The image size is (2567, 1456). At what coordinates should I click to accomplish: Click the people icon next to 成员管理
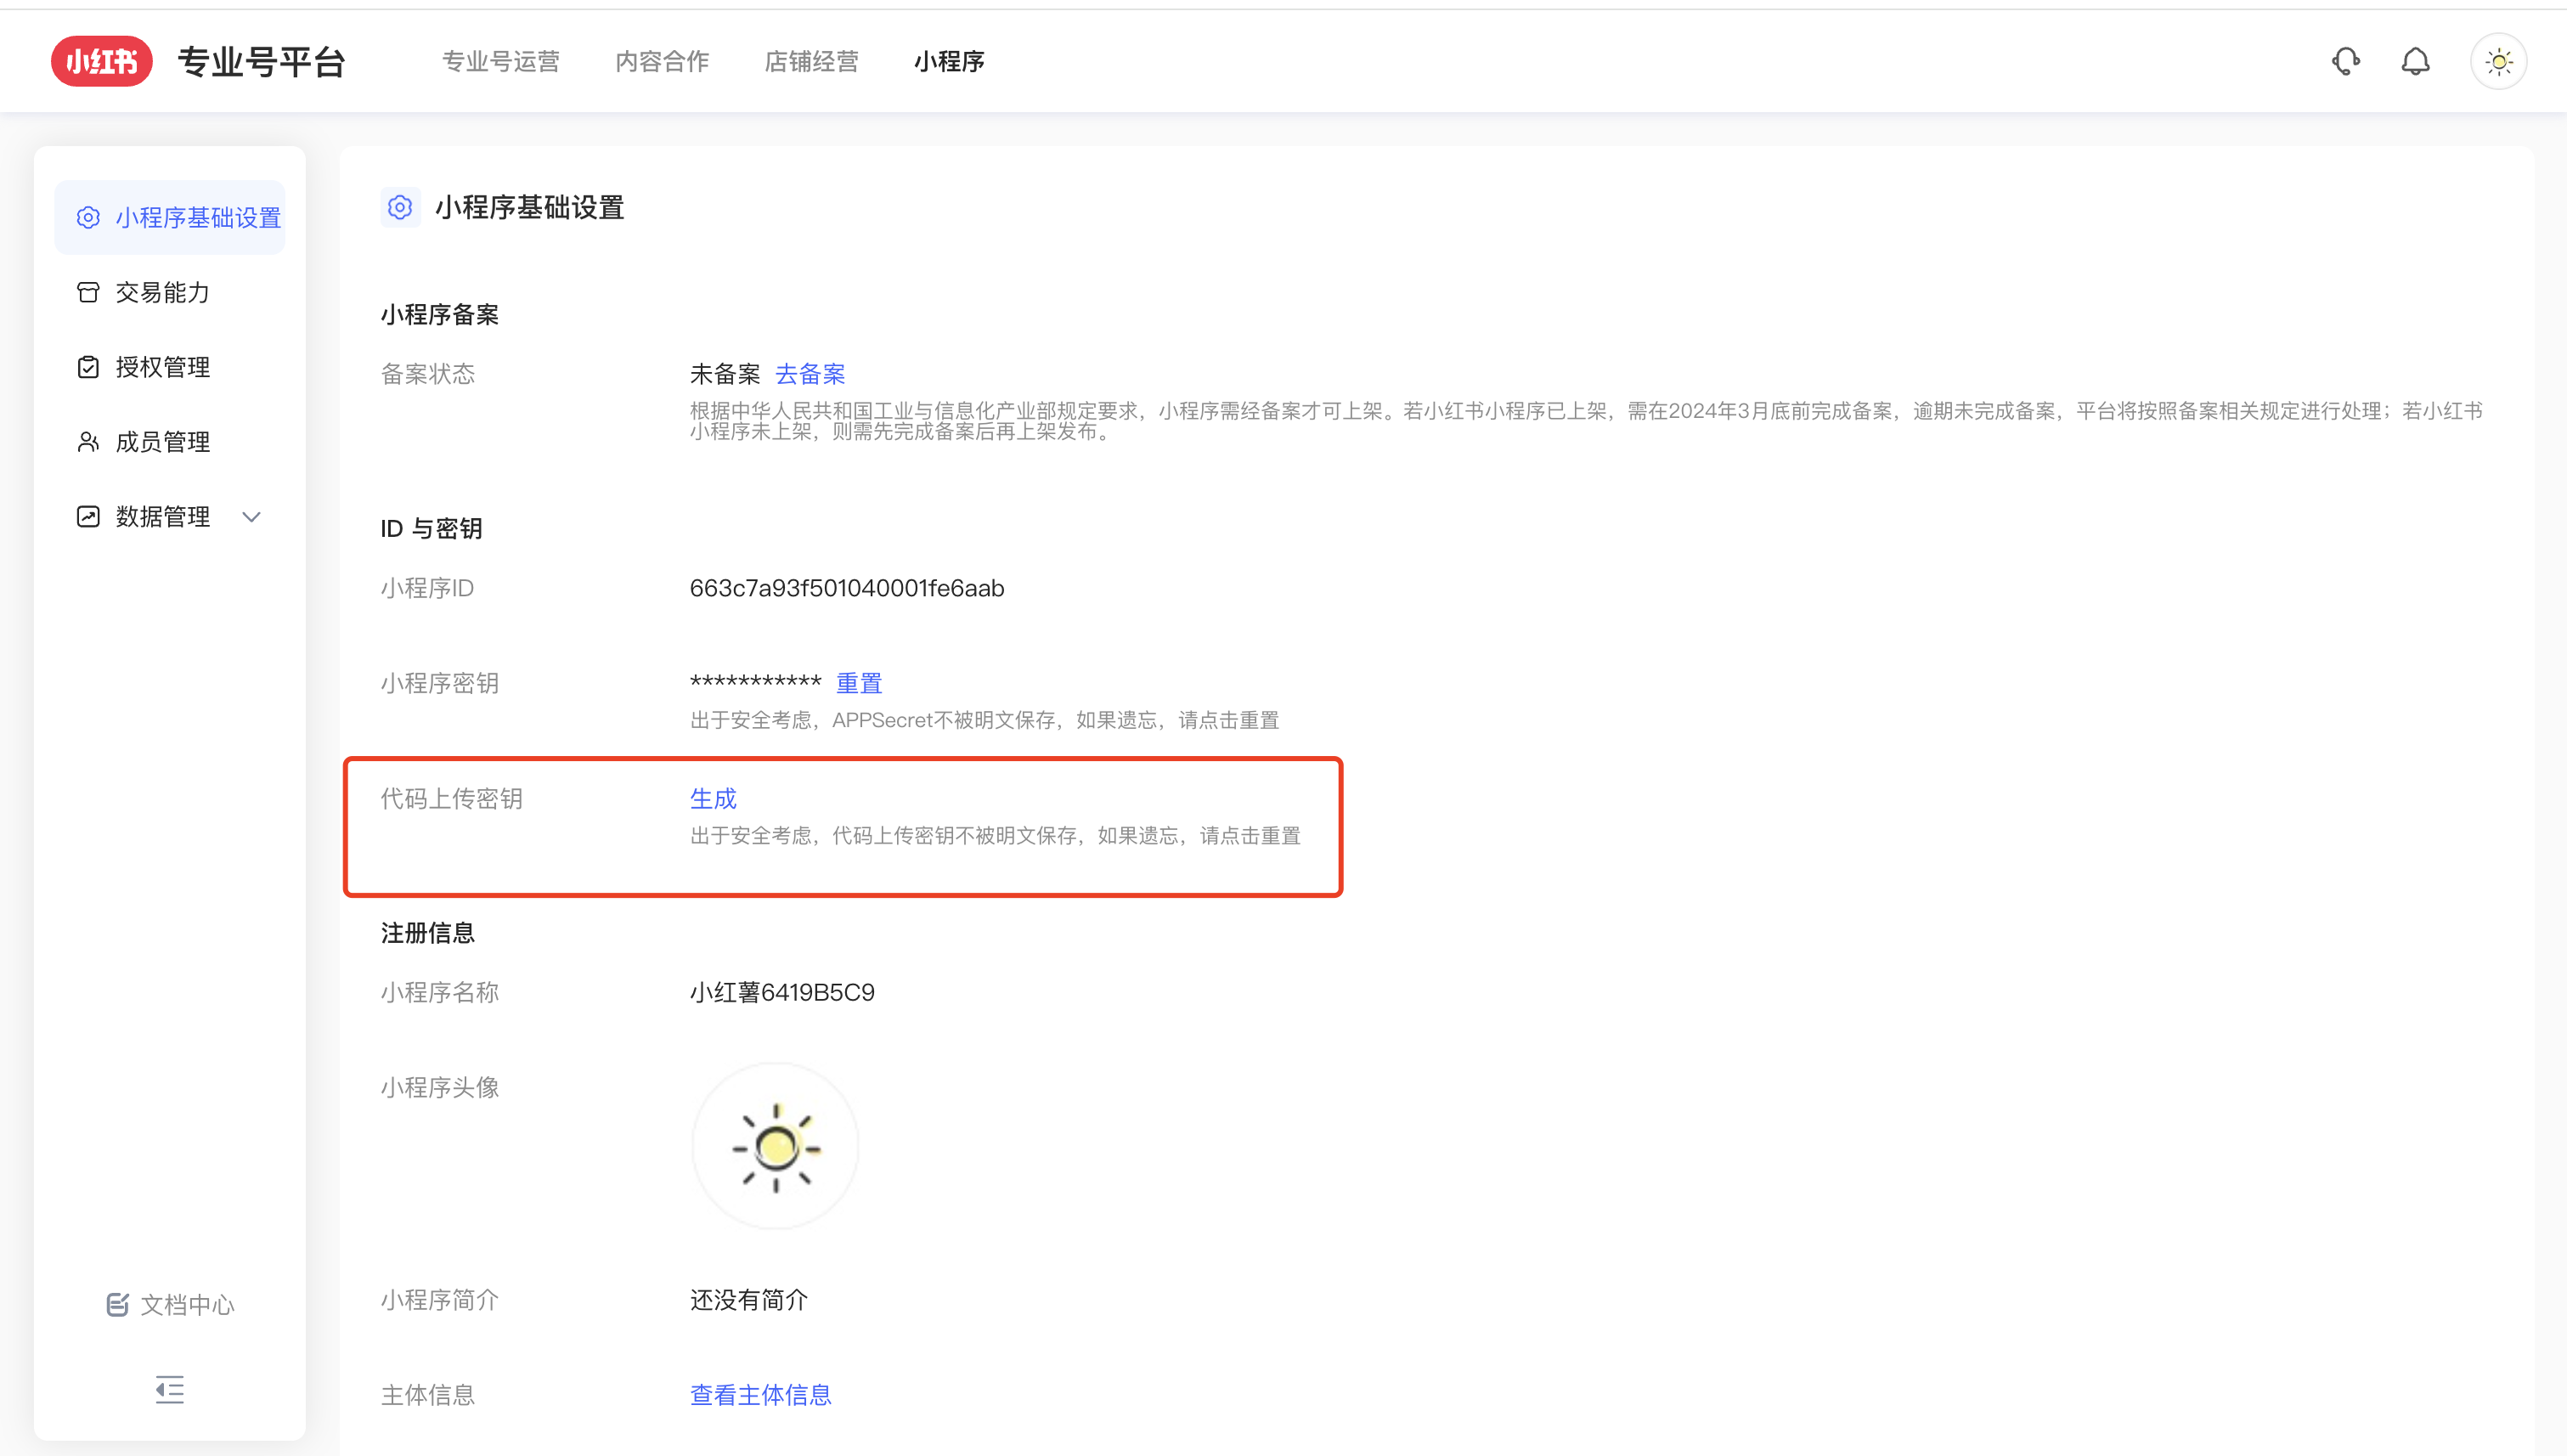88,442
